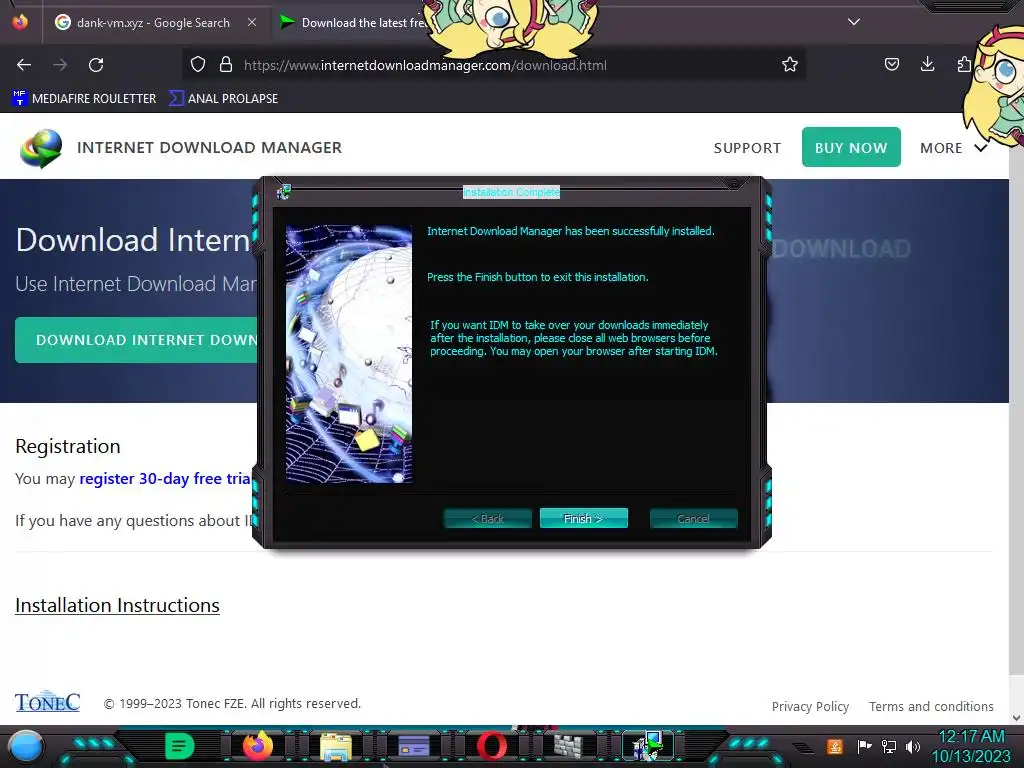The height and width of the screenshot is (768, 1024).
Task: Click the page vertical scrollbar
Action: 1016,419
